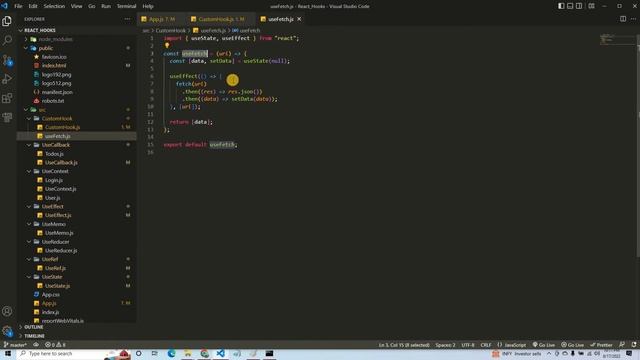Switch to the App.js editor tab
Image resolution: width=640 pixels, height=360 pixels.
162,19
